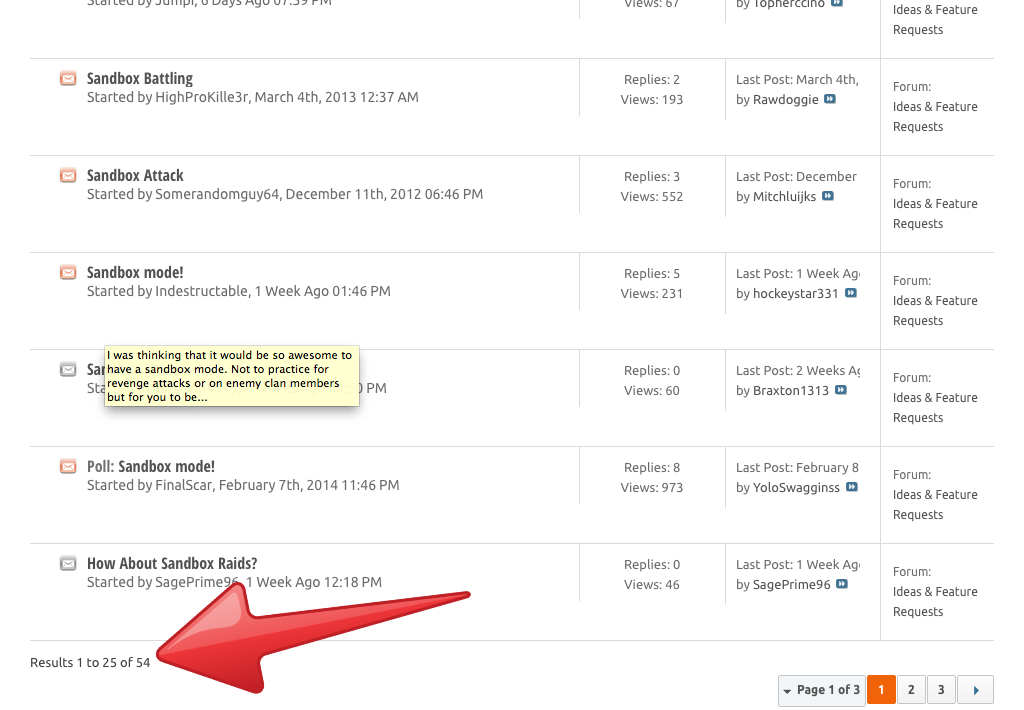Go to last post icon after Mitchluijks

point(827,197)
